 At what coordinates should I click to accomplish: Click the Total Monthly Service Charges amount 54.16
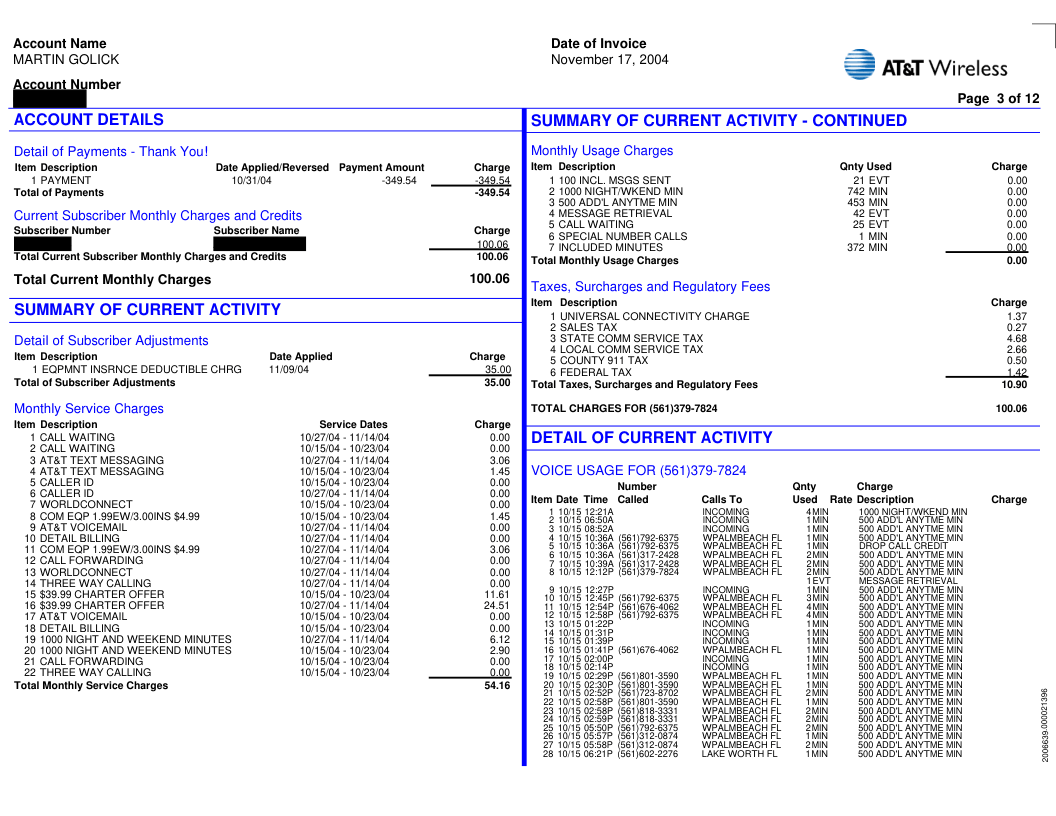[497, 686]
